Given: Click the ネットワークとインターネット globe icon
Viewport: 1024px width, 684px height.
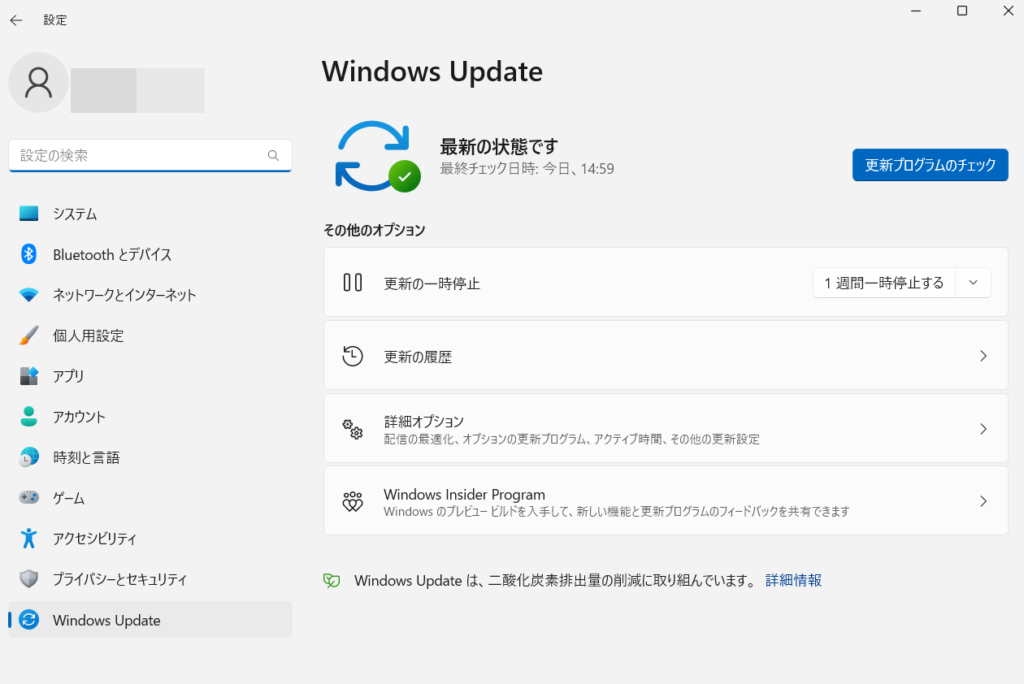Looking at the screenshot, I should (x=26, y=295).
